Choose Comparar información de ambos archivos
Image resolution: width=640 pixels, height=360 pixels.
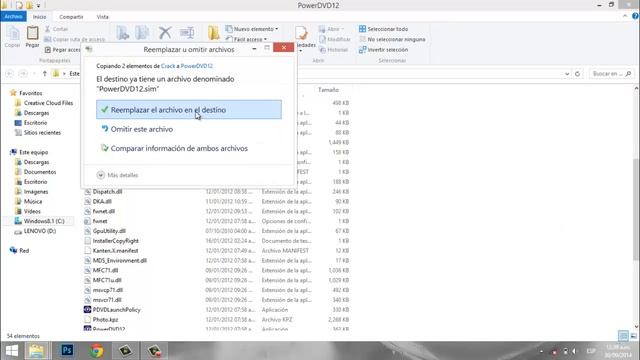click(x=179, y=148)
